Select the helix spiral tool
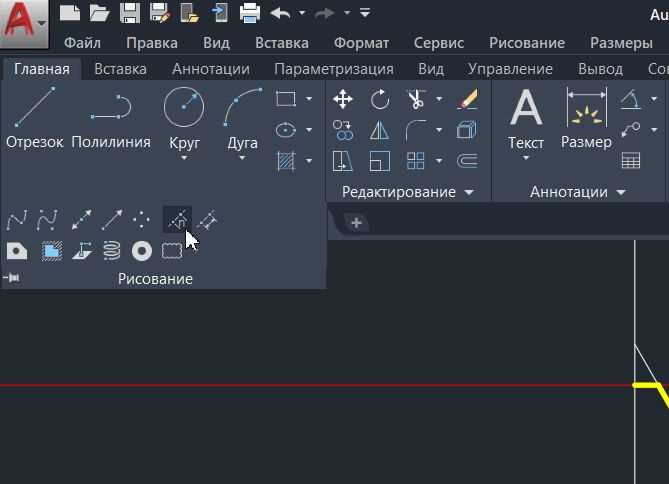The image size is (669, 484). pyautogui.click(x=112, y=251)
